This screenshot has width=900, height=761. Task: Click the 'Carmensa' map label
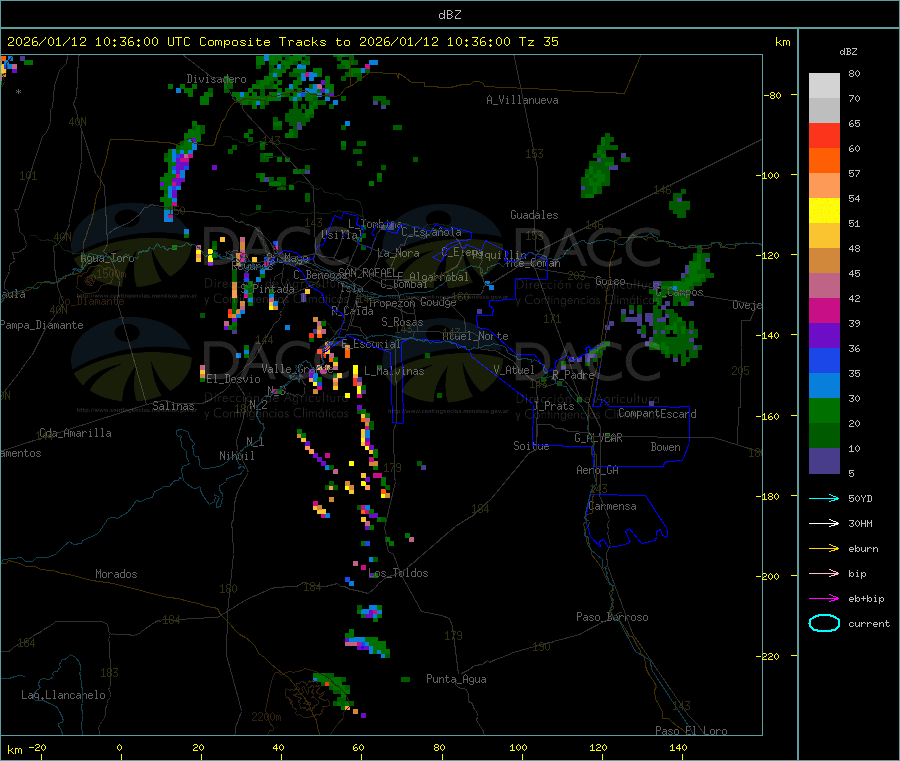click(x=612, y=506)
